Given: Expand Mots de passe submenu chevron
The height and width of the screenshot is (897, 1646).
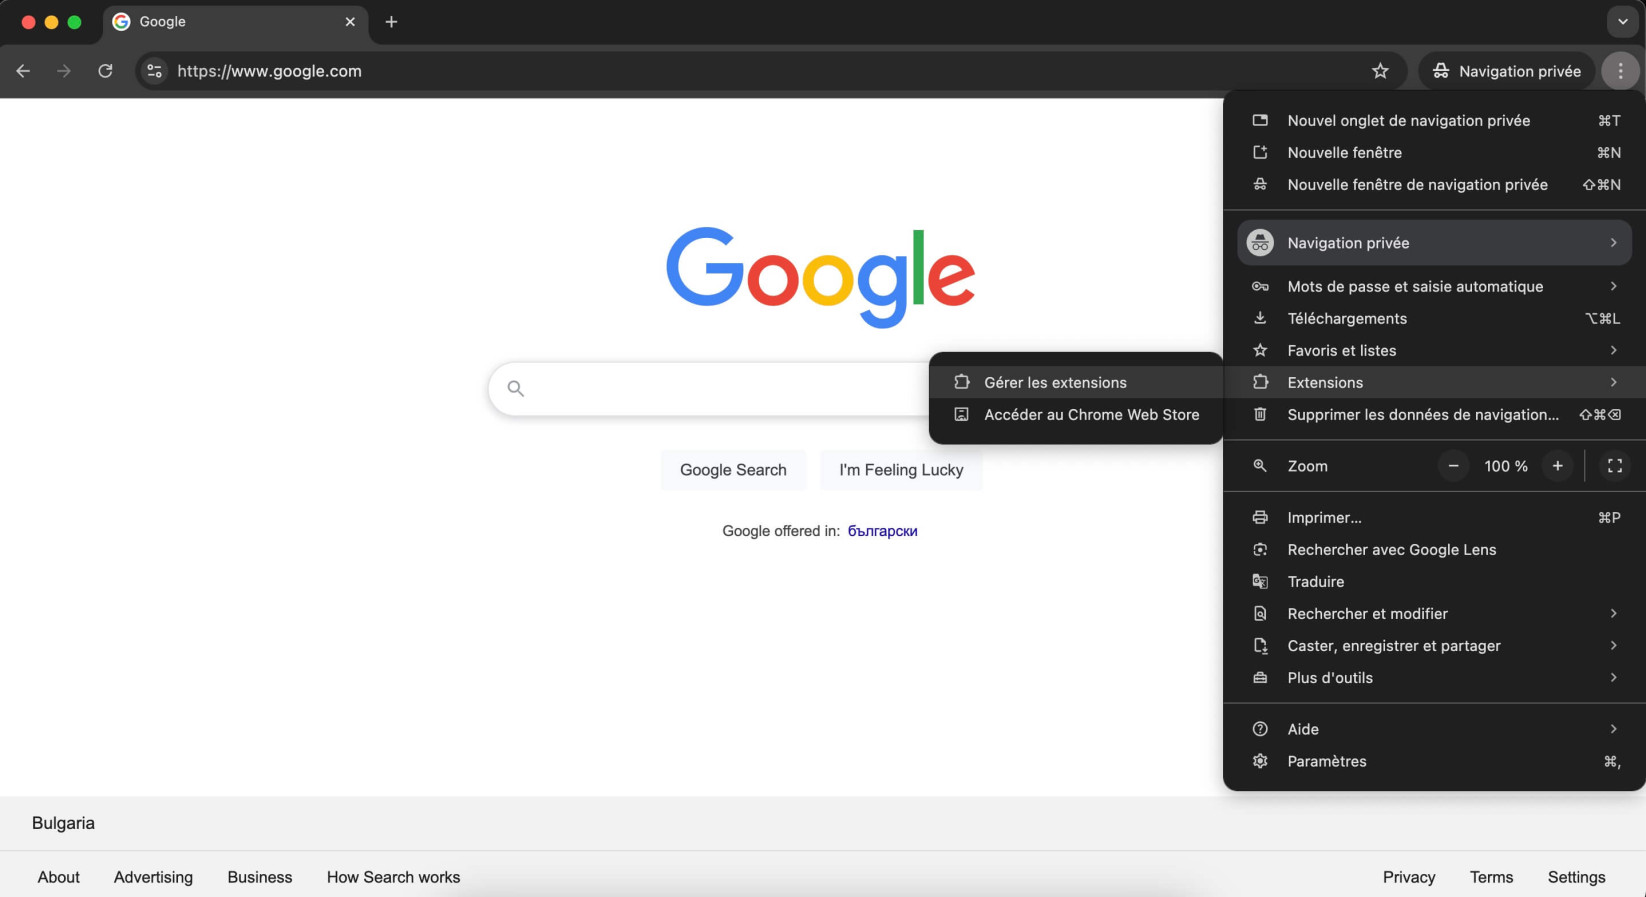Looking at the screenshot, I should (x=1613, y=286).
